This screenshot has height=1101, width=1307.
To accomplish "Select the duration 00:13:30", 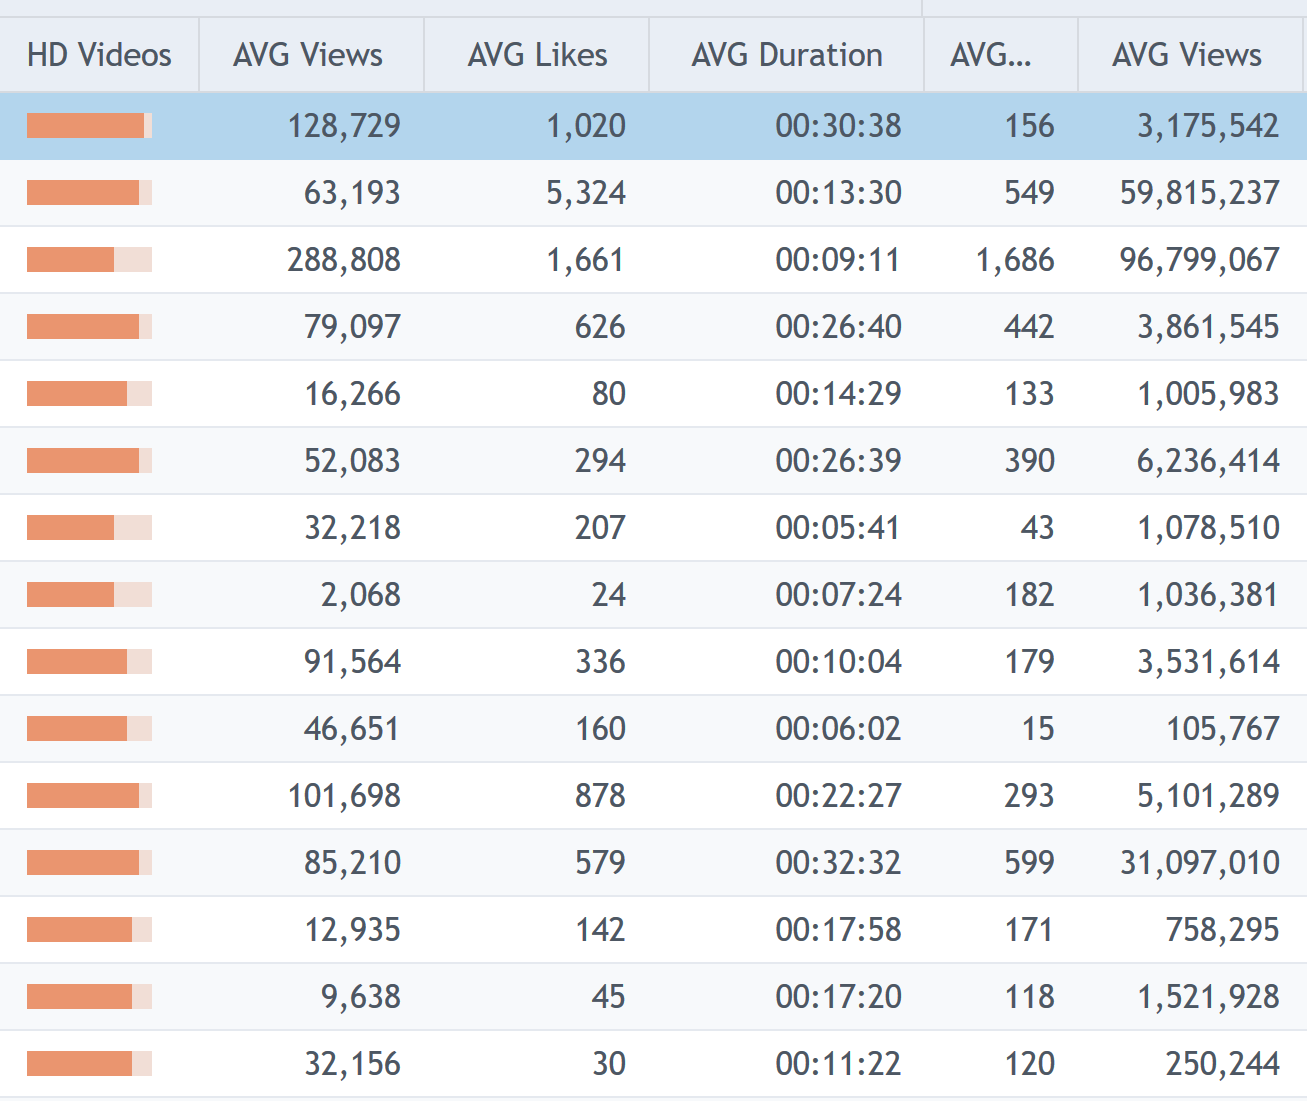I will [x=838, y=193].
